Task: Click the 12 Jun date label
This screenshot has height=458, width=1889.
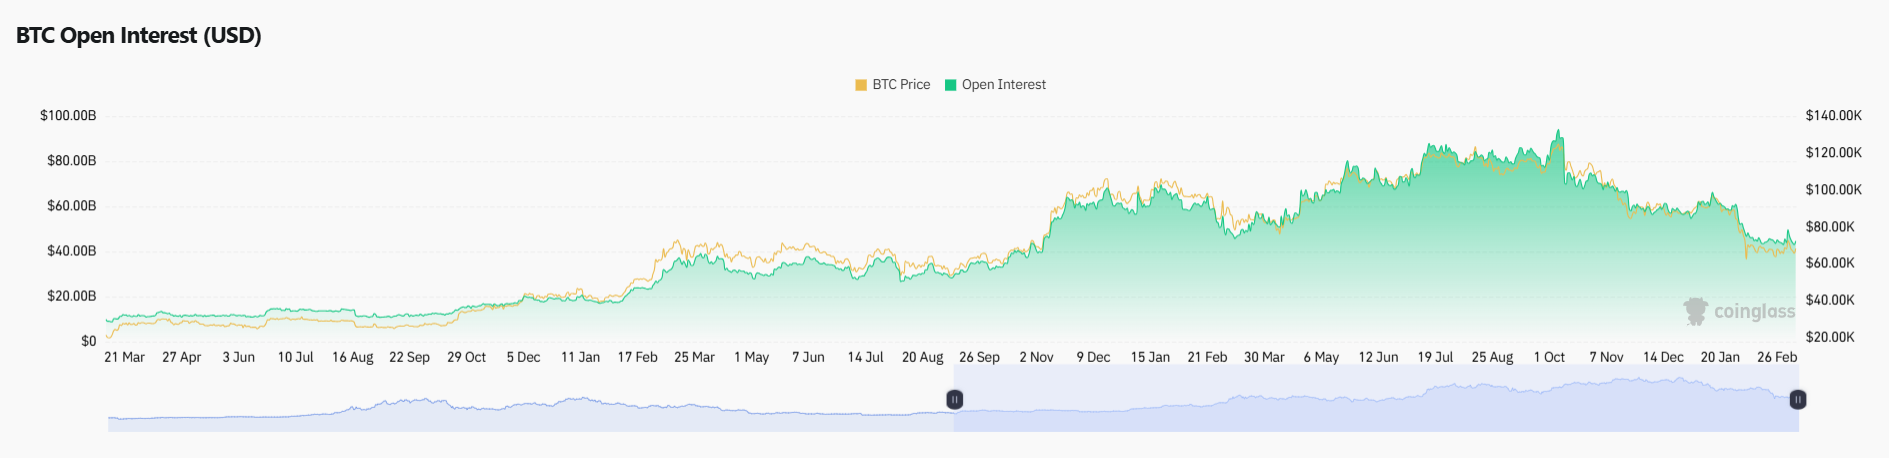Action: click(x=1379, y=357)
